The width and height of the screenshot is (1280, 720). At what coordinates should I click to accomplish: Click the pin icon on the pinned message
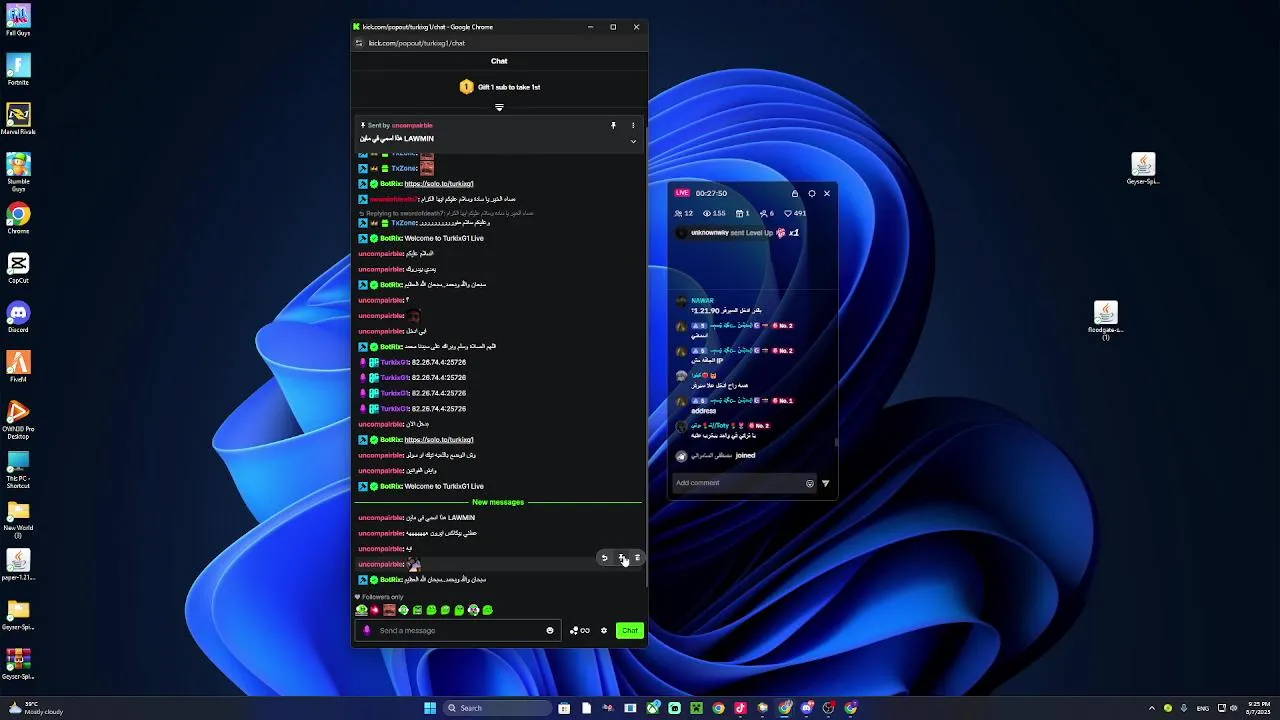613,126
